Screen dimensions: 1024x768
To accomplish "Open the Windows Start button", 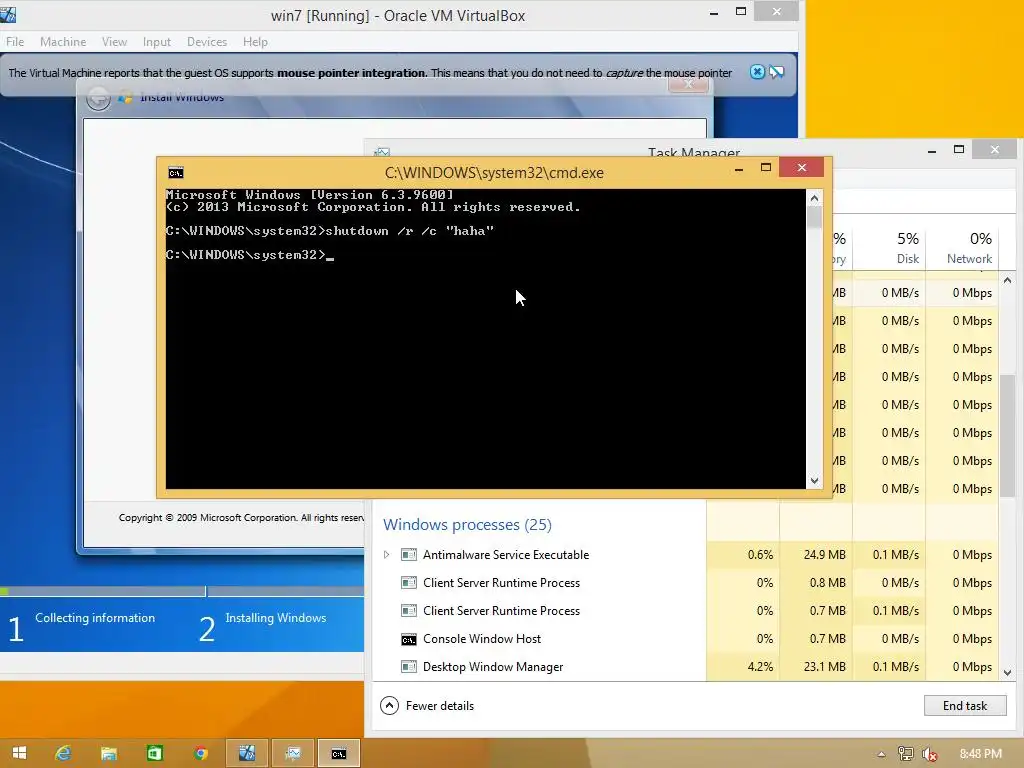I will (x=19, y=753).
